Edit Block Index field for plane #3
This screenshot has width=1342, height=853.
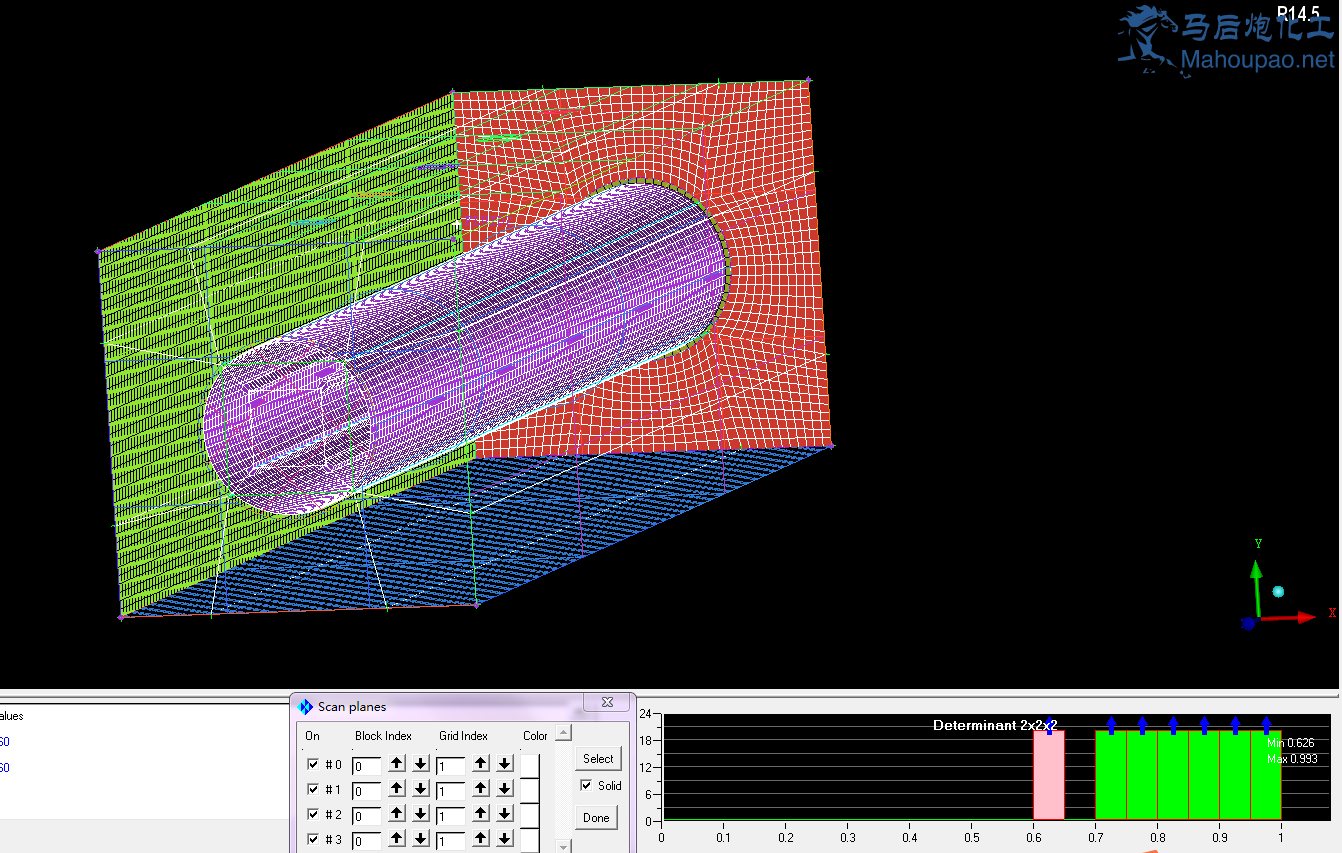(367, 841)
